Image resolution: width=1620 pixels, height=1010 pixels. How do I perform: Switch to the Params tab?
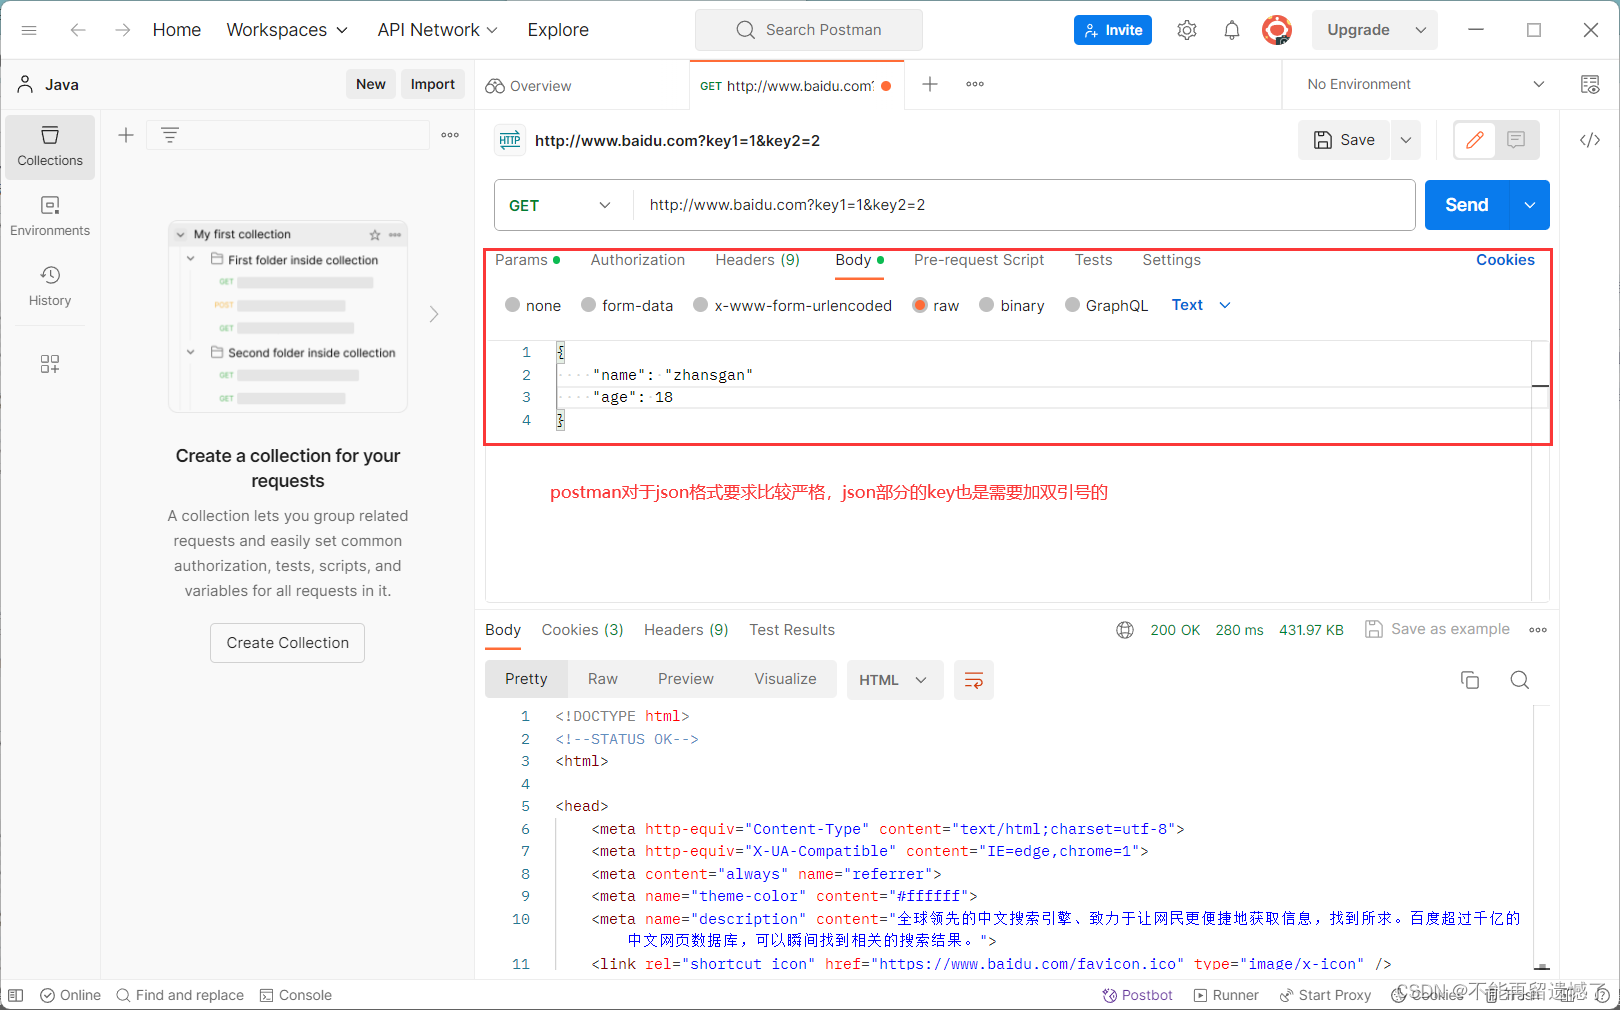pos(527,260)
